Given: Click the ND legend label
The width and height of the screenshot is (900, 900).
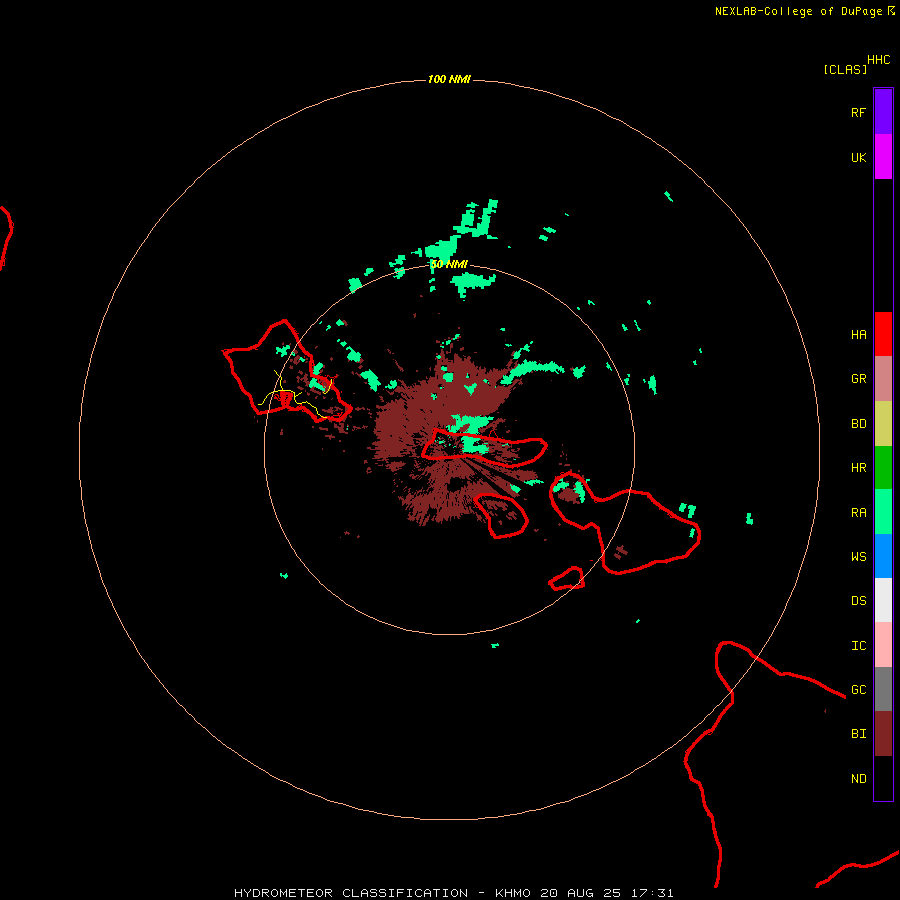Looking at the screenshot, I should (858, 779).
